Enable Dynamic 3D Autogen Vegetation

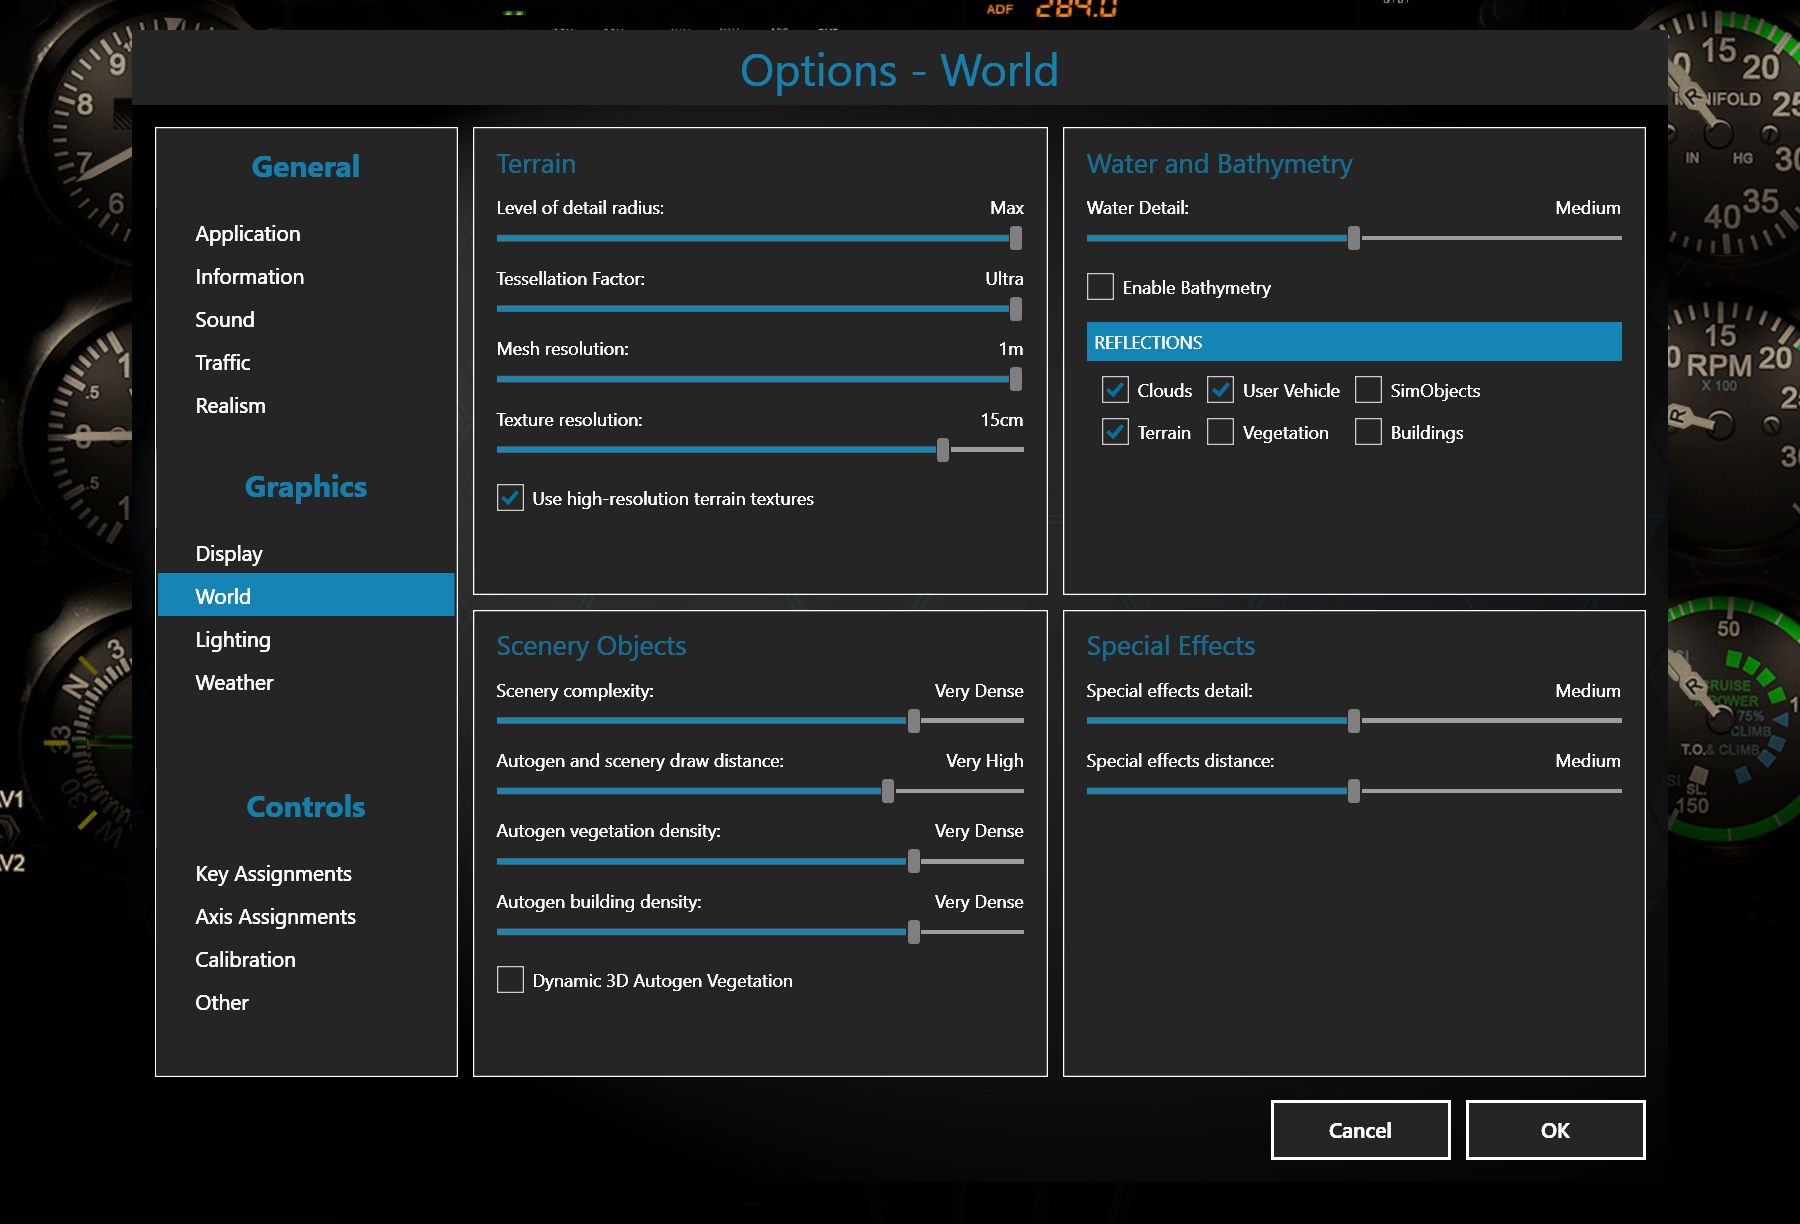click(x=510, y=980)
